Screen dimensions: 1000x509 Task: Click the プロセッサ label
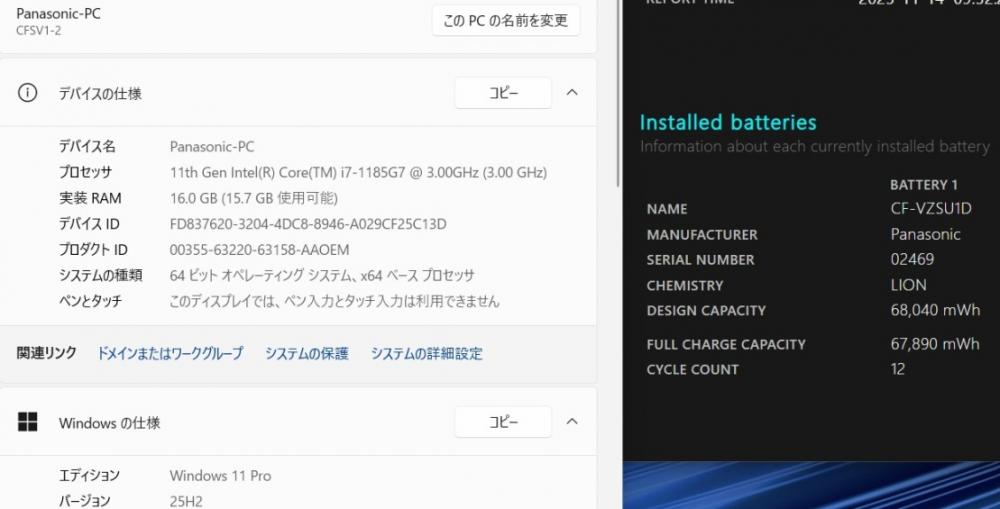(85, 172)
